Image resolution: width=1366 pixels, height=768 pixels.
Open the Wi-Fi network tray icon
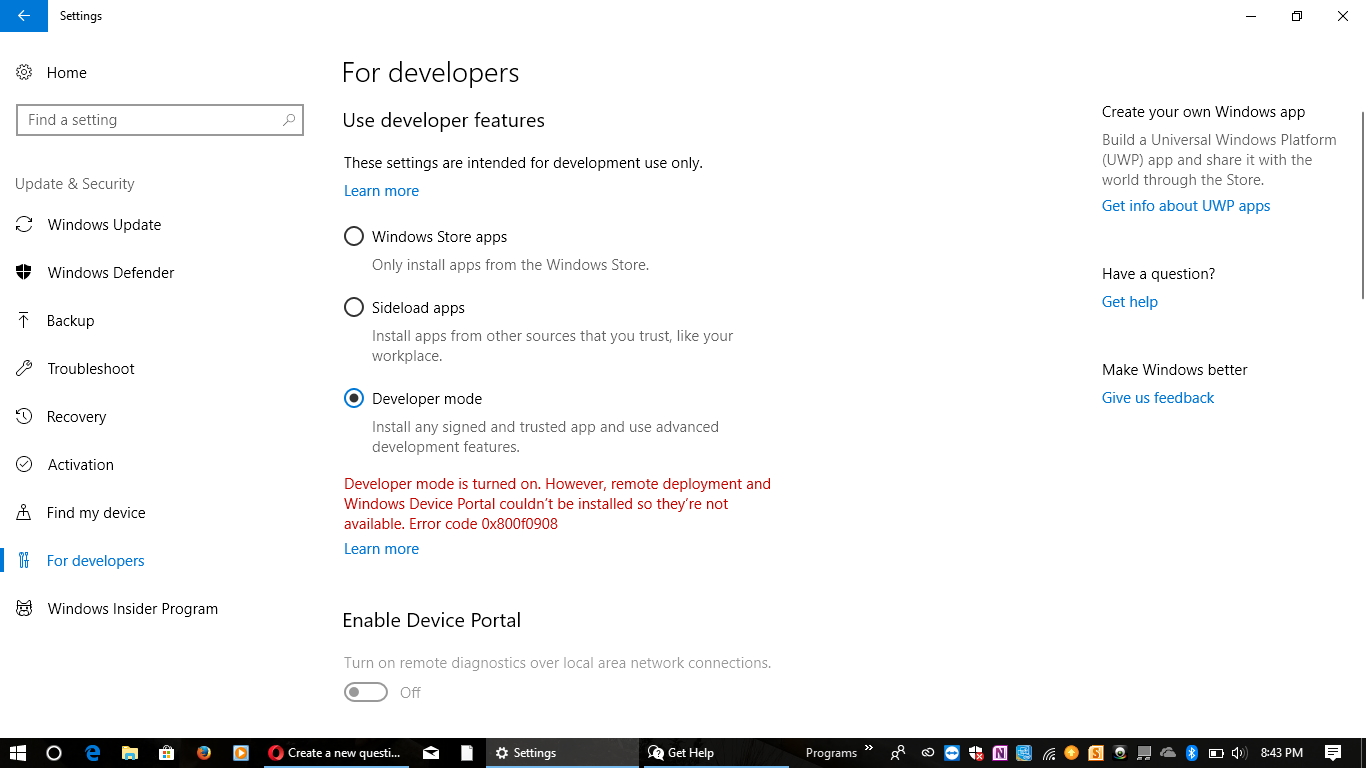coord(1048,753)
